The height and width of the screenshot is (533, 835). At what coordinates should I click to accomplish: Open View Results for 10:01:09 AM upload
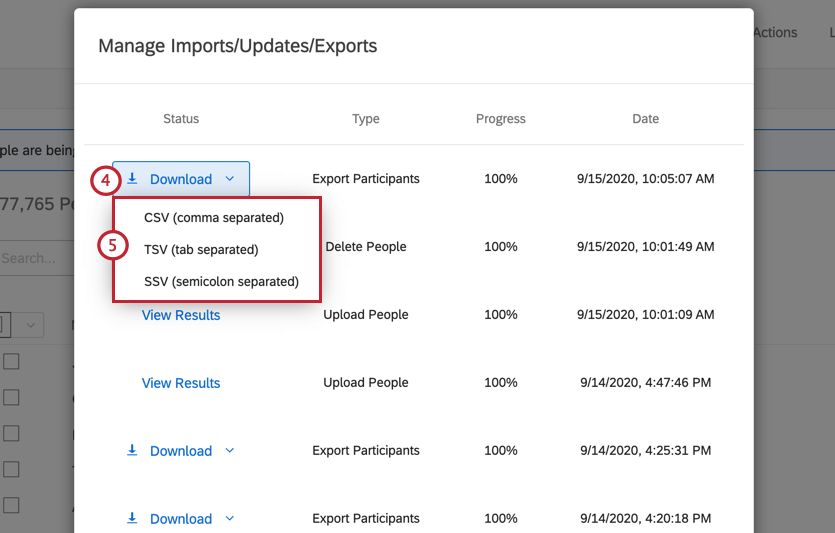click(x=181, y=315)
